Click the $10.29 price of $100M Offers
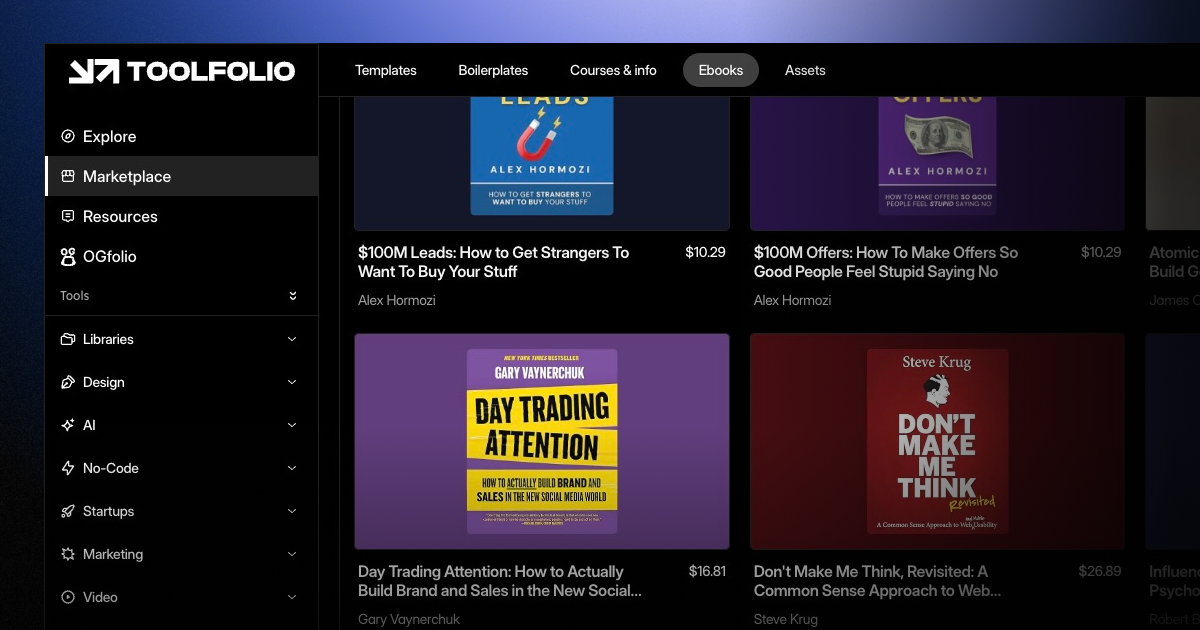Image resolution: width=1200 pixels, height=630 pixels. click(1101, 252)
